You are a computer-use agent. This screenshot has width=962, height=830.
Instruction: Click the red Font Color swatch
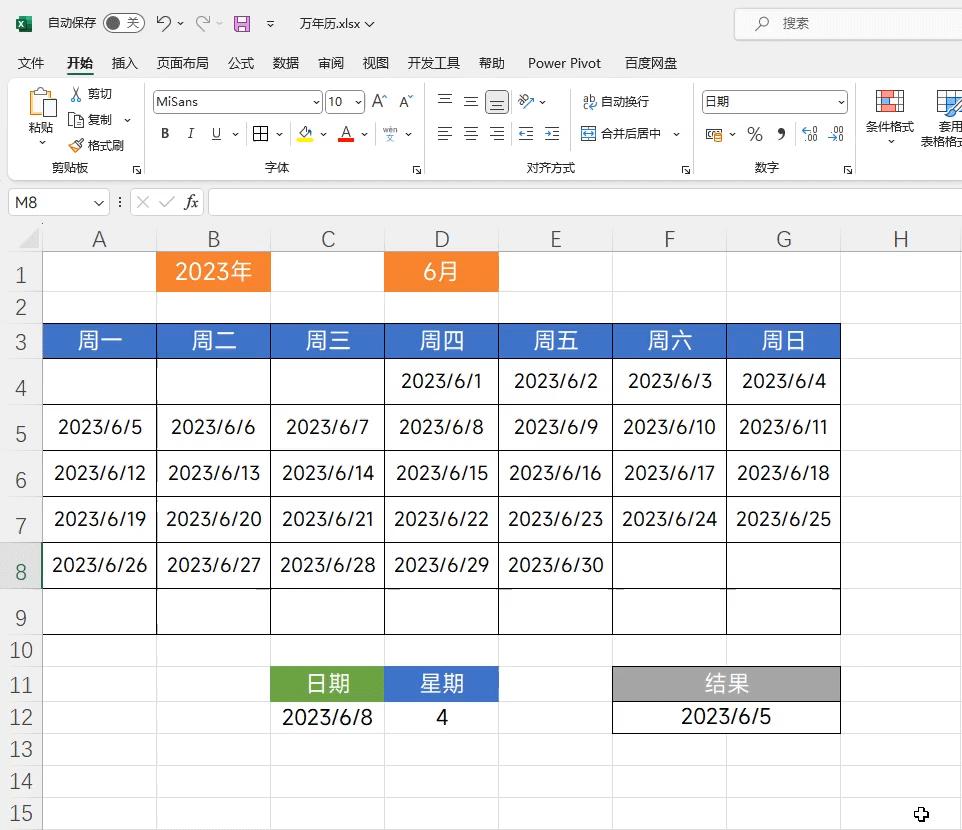coord(344,134)
